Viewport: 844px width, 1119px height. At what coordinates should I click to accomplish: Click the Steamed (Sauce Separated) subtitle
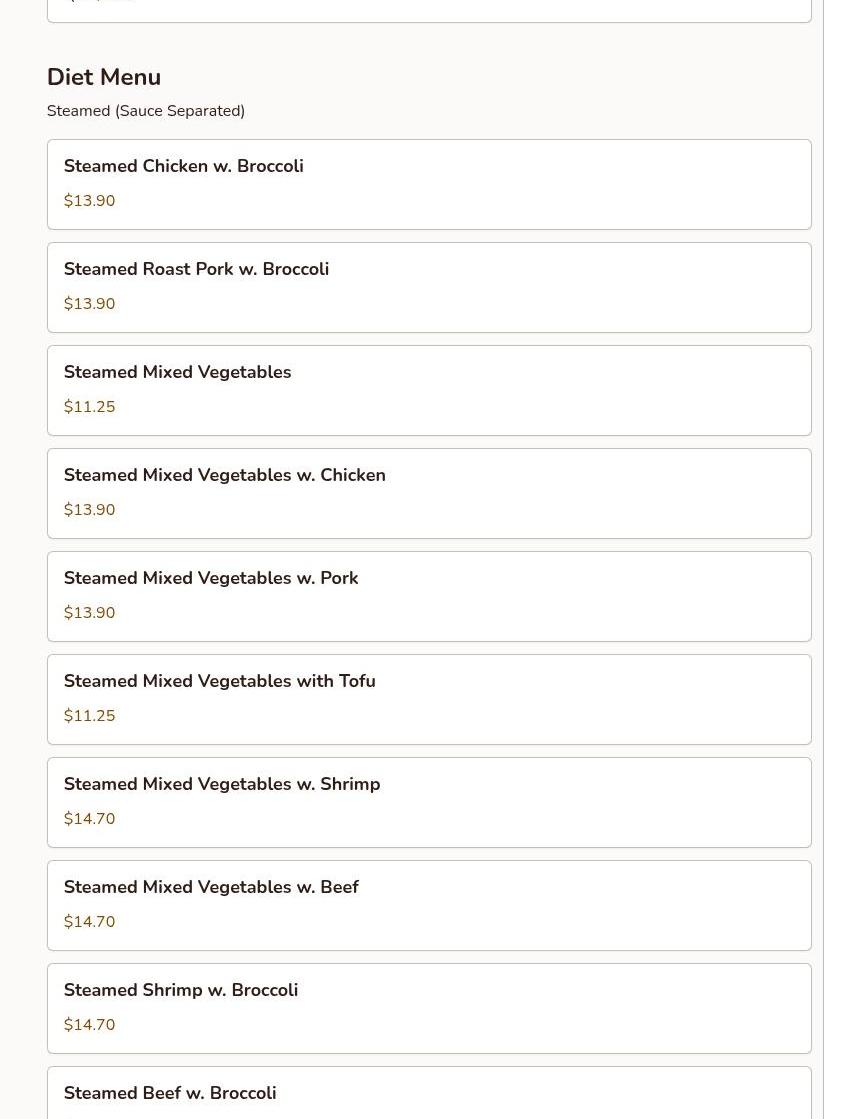146,111
